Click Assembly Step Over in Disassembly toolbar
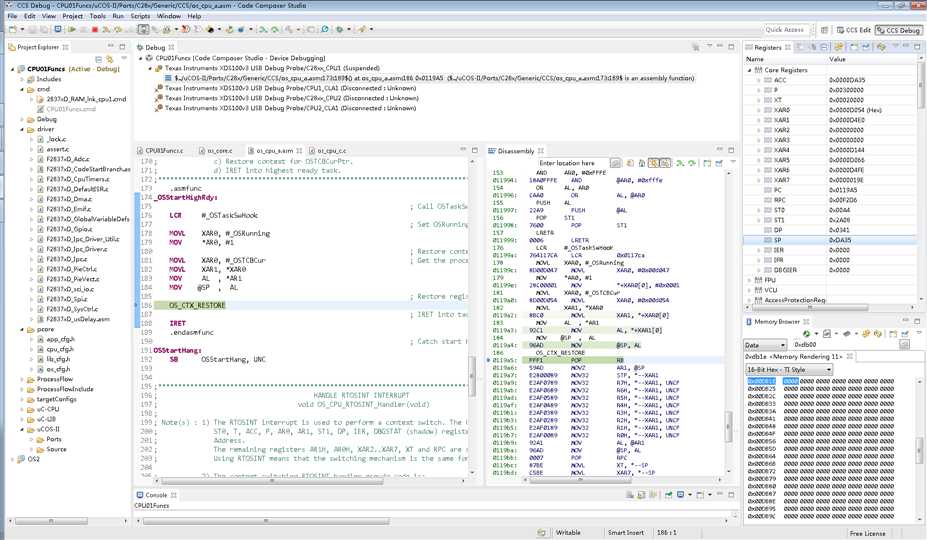Viewport: 927px width, 540px height. [692, 163]
